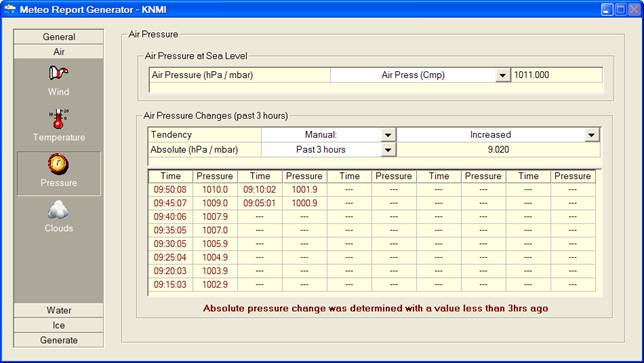
Task: Click the 9.020 absolute change field
Action: 498,150
